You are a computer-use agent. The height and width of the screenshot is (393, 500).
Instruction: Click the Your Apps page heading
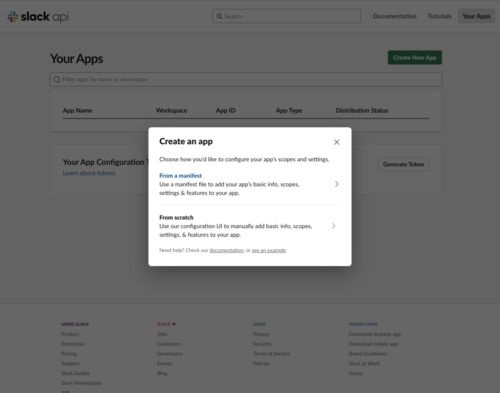click(76, 59)
